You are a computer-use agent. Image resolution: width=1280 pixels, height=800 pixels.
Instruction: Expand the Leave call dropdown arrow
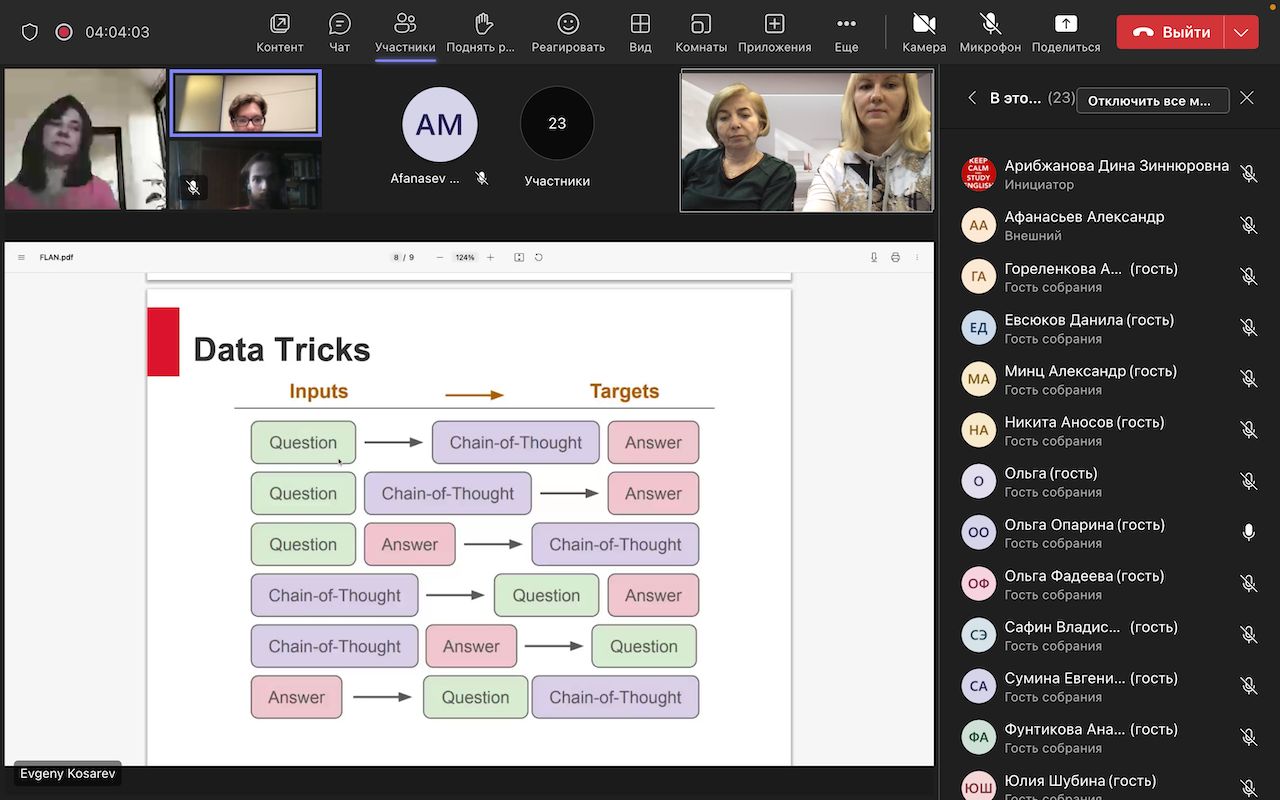1241,32
